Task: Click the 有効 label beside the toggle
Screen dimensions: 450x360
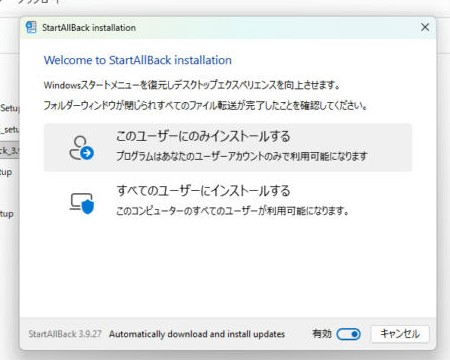Action: pos(322,334)
